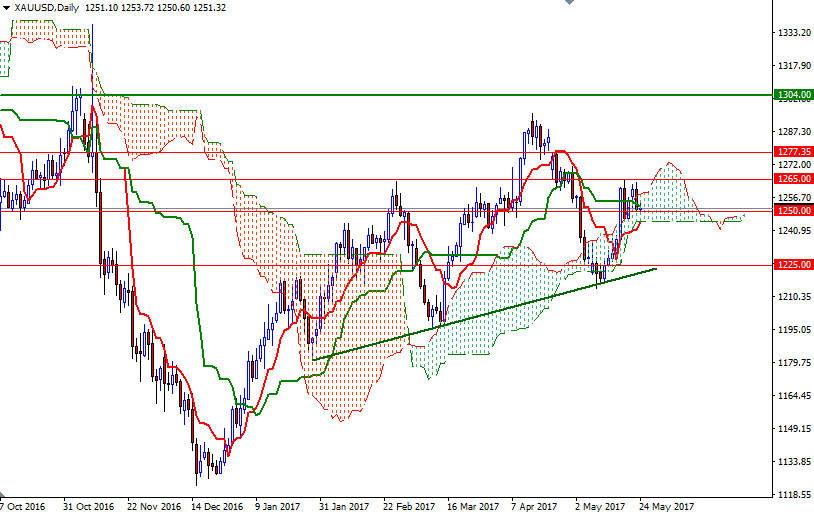
Task: Open the dropdown arrow beside XAUUSD,Daily
Action: click(5, 7)
